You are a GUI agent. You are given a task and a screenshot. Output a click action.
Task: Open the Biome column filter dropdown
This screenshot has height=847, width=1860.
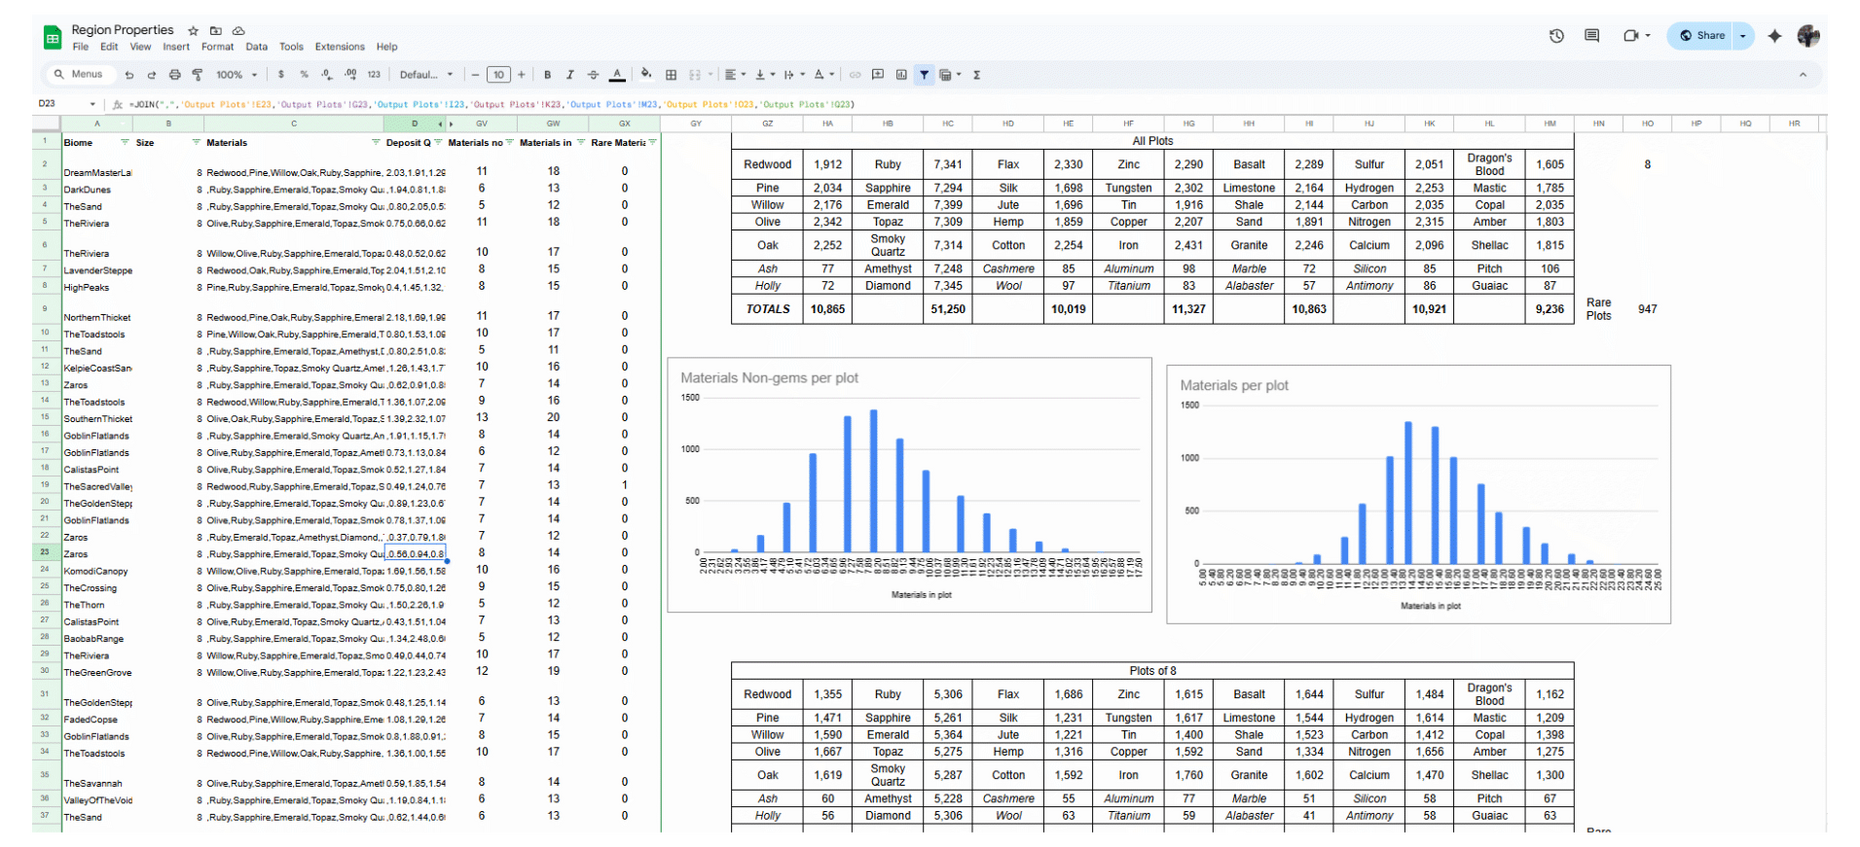point(125,142)
